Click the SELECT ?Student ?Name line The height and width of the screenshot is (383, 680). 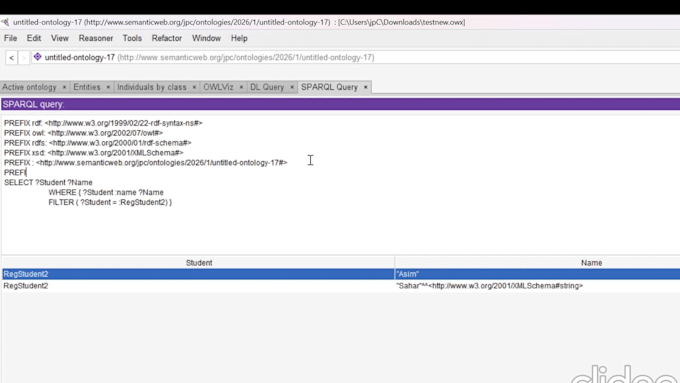48,183
